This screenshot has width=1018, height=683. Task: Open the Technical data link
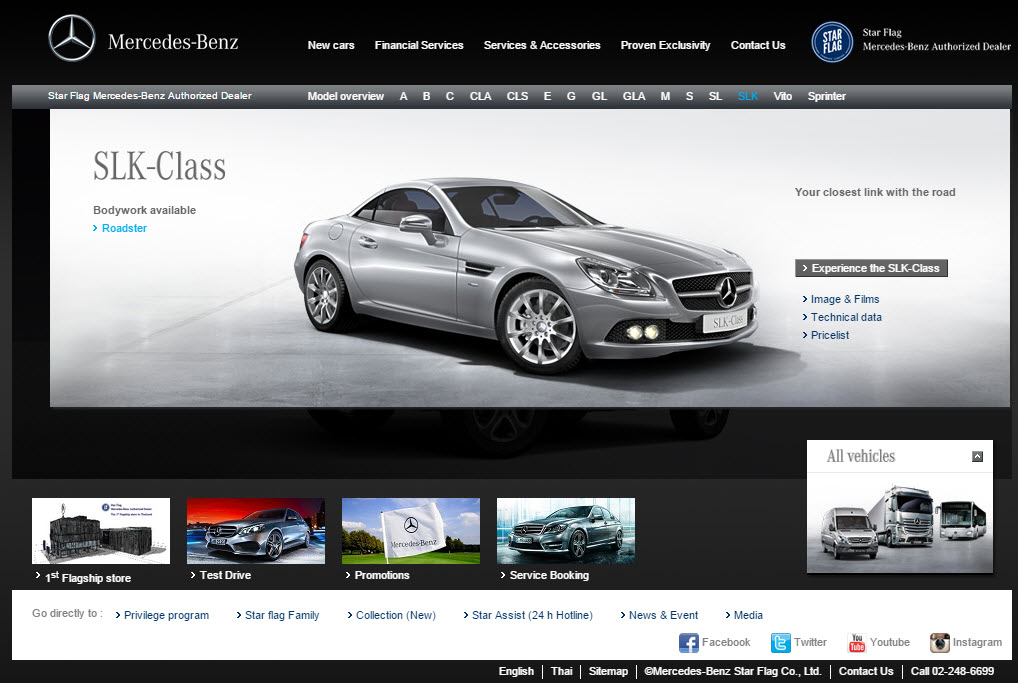tap(846, 317)
